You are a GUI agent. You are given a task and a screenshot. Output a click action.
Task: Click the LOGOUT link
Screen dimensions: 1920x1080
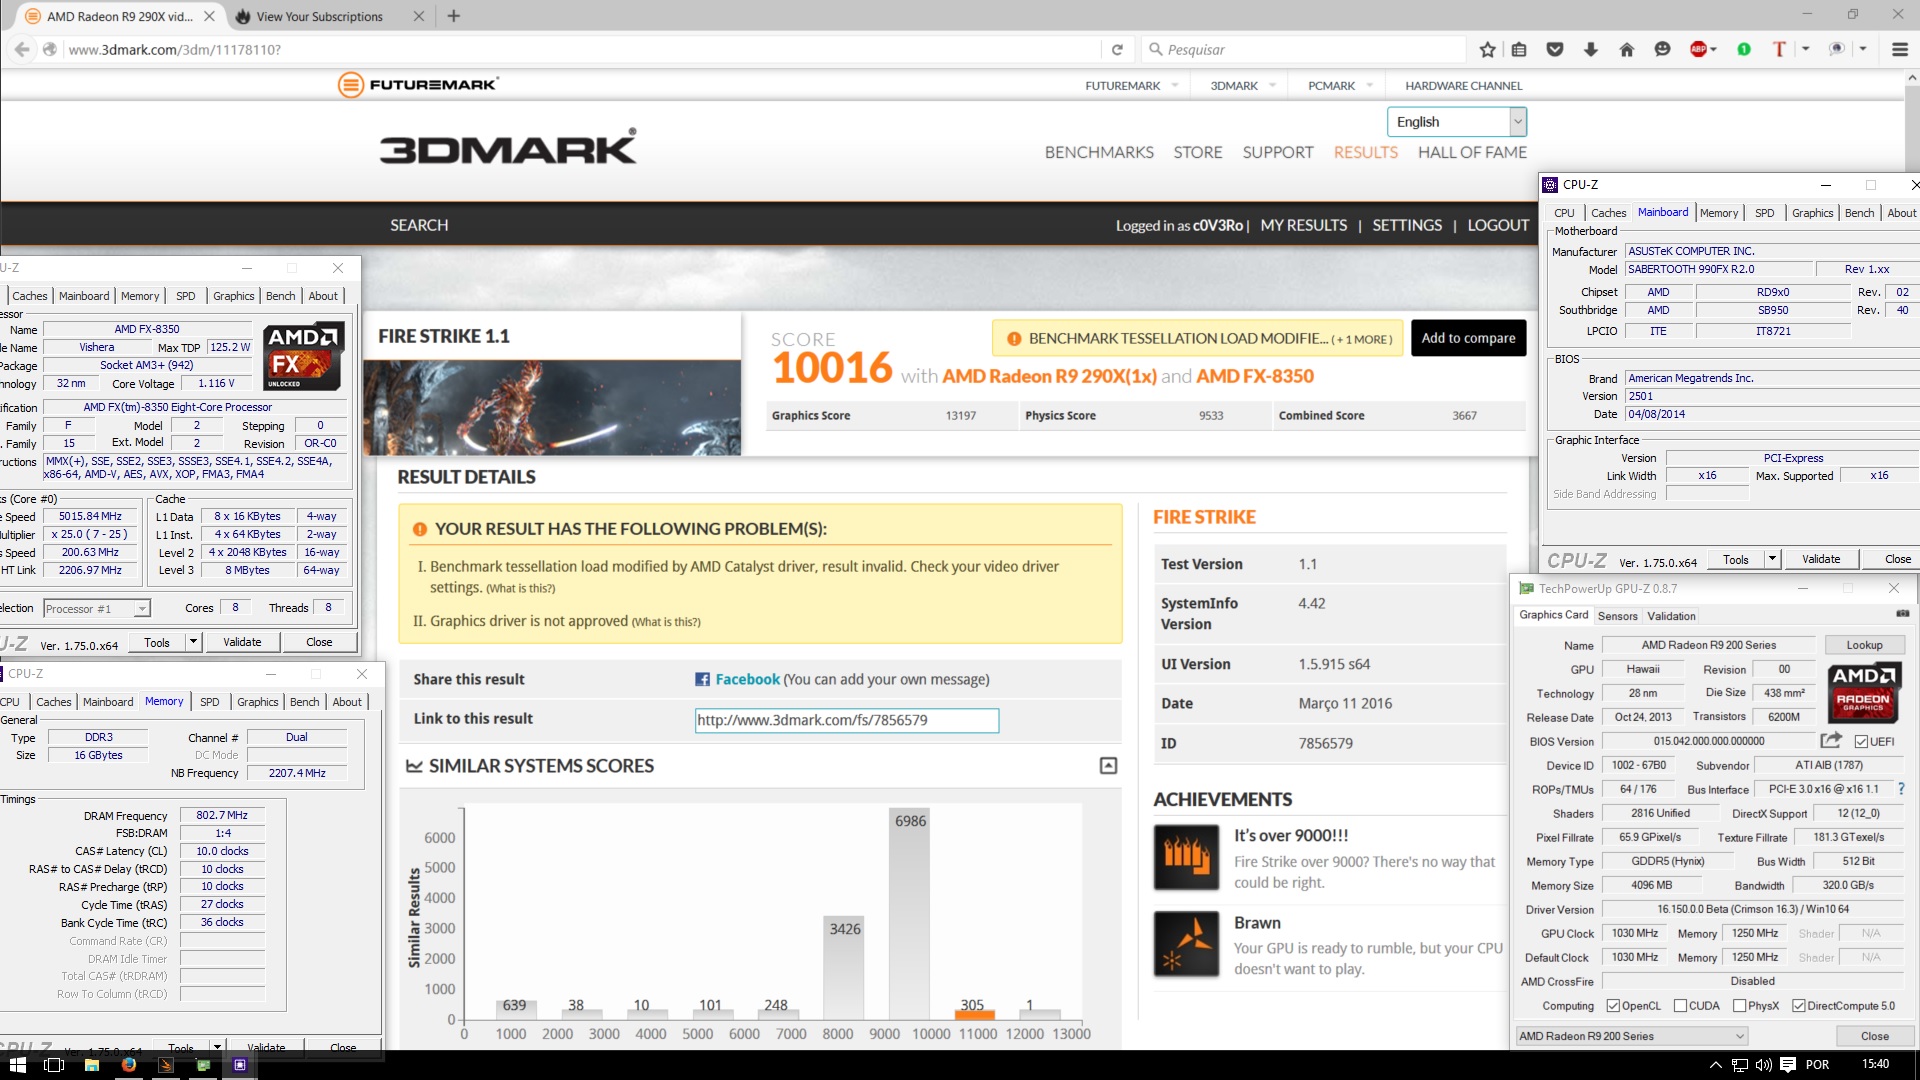click(1498, 226)
